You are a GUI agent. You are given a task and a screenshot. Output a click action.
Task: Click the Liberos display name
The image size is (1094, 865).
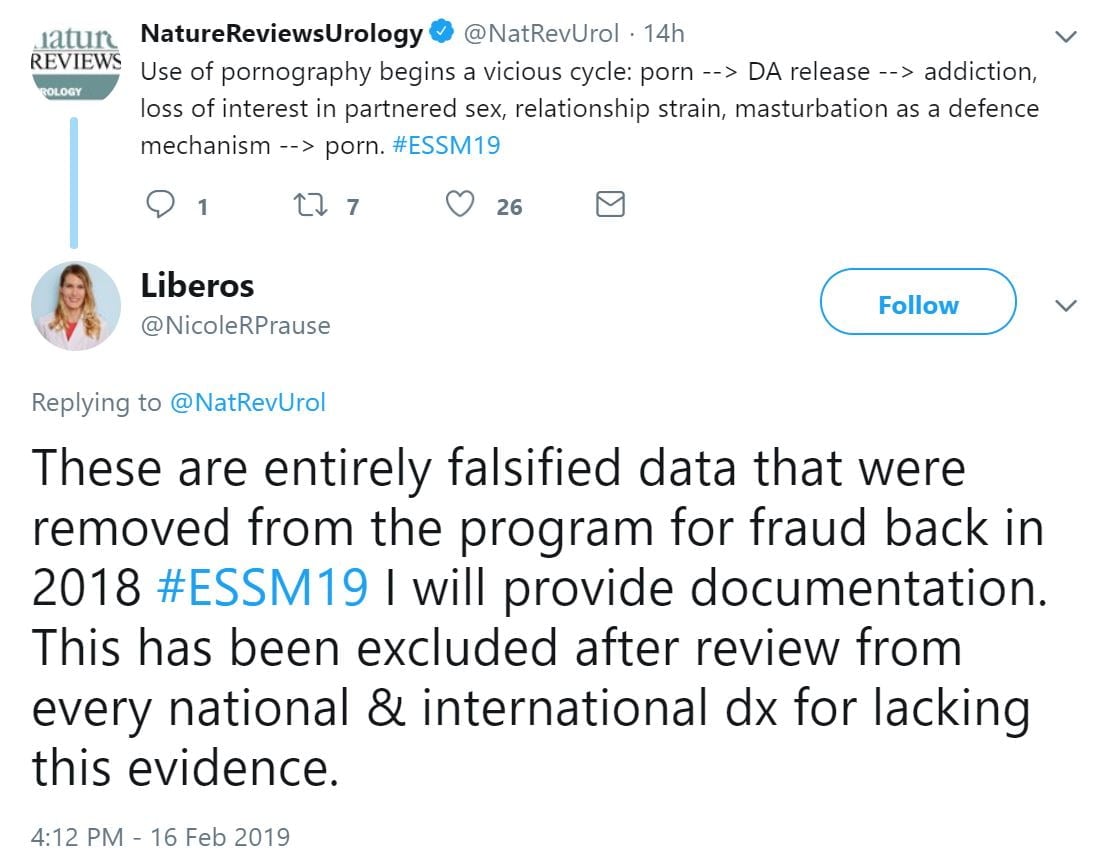198,286
